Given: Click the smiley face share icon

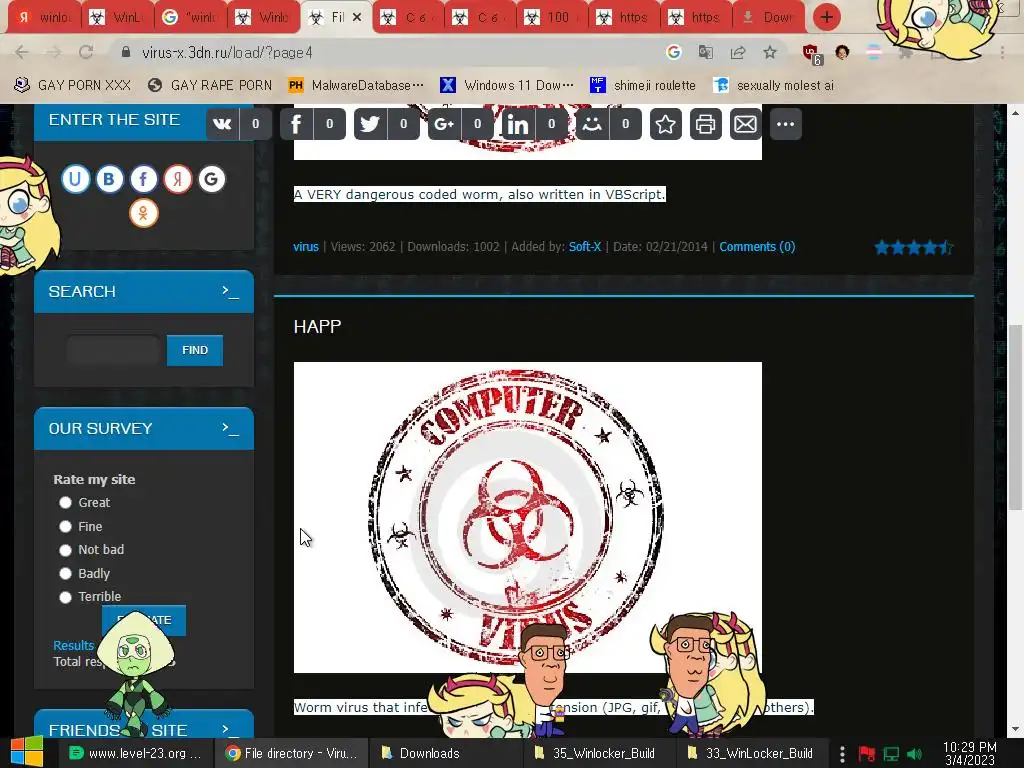Looking at the screenshot, I should point(592,124).
